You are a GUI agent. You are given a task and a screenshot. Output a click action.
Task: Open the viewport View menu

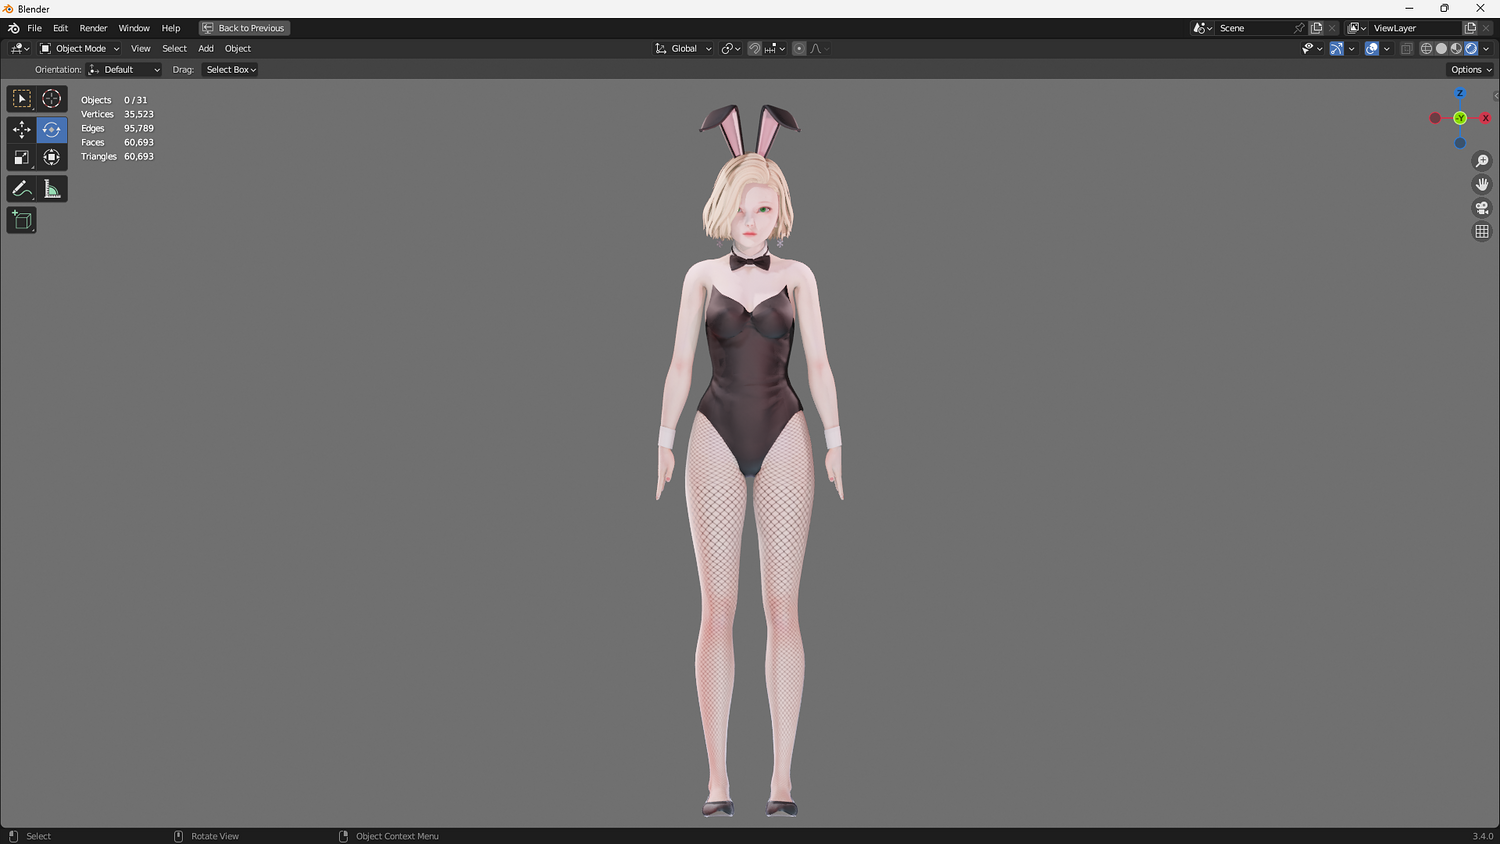140,48
